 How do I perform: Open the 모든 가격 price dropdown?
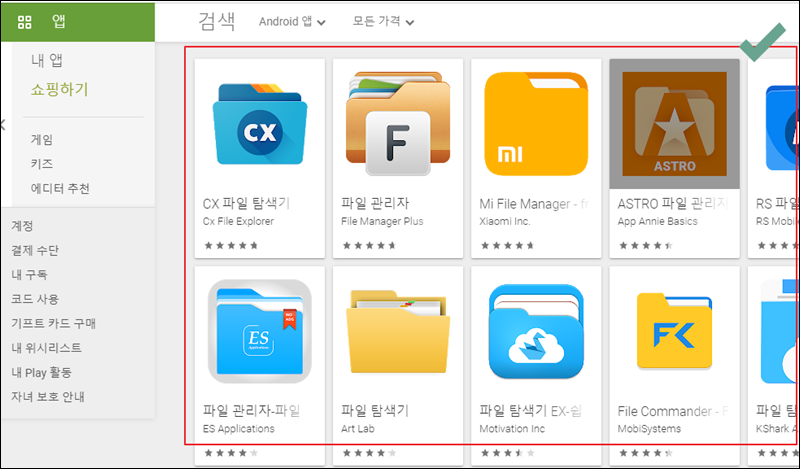(x=383, y=21)
